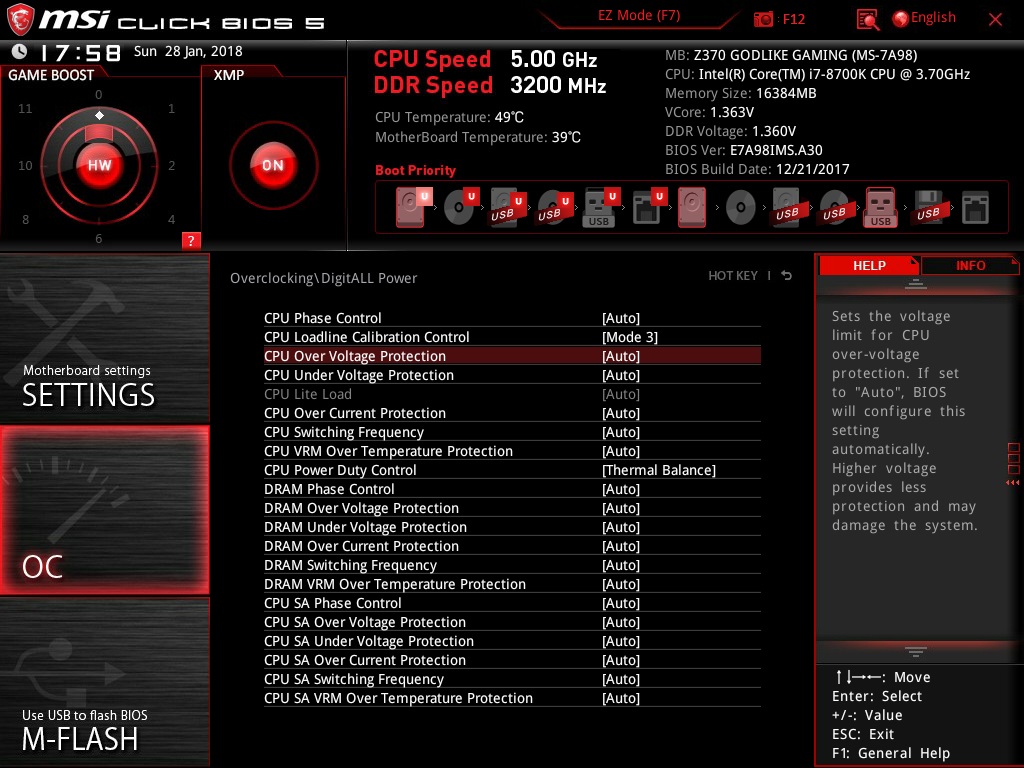
Task: Open CPU Phase Control [Auto] value
Action: [x=621, y=318]
